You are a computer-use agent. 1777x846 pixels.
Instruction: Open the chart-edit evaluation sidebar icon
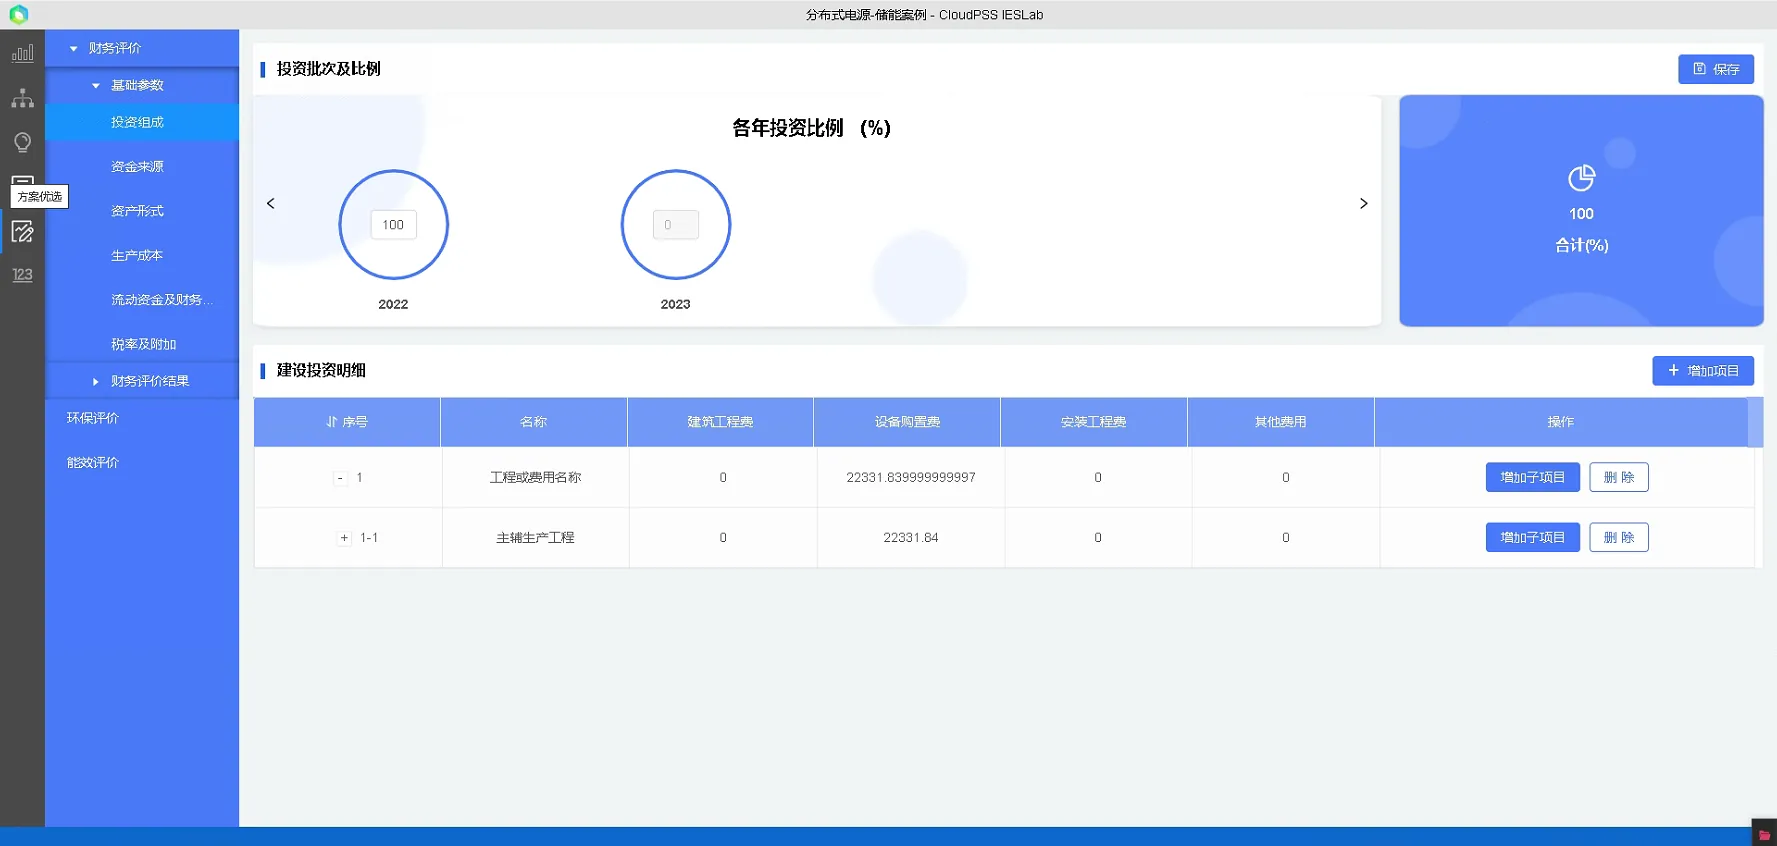22,232
